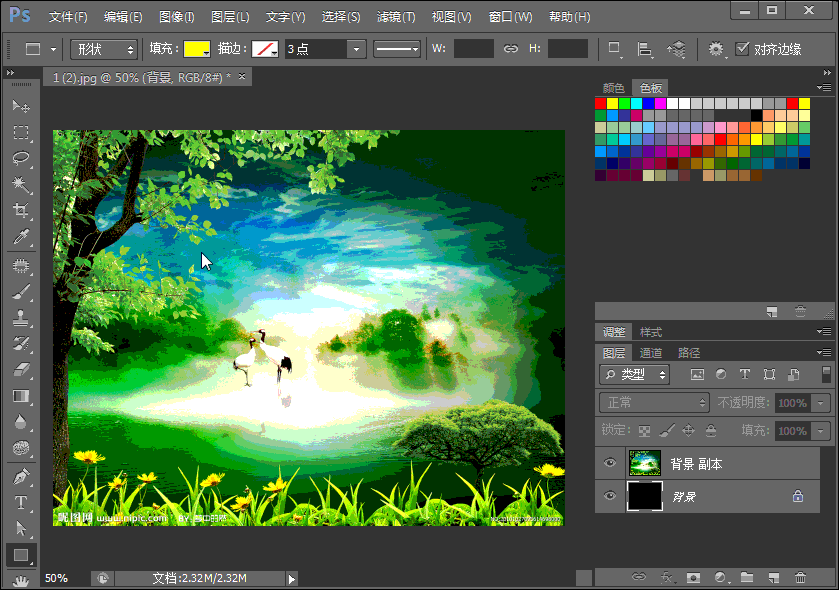Select the Move tool
Viewport: 839px width, 590px height.
[x=21, y=106]
